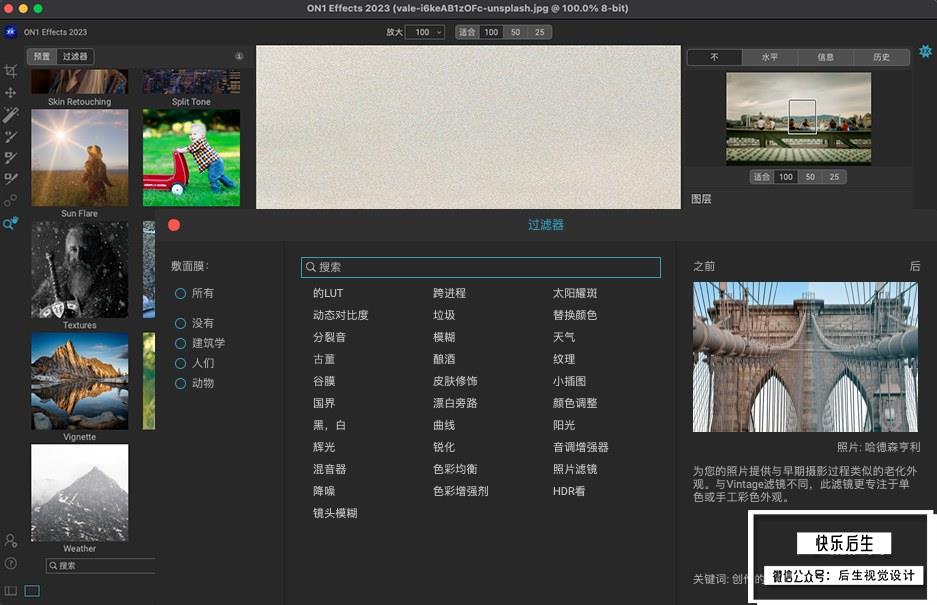Choose the 降噪 filter
The image size is (937, 605).
coord(324,491)
